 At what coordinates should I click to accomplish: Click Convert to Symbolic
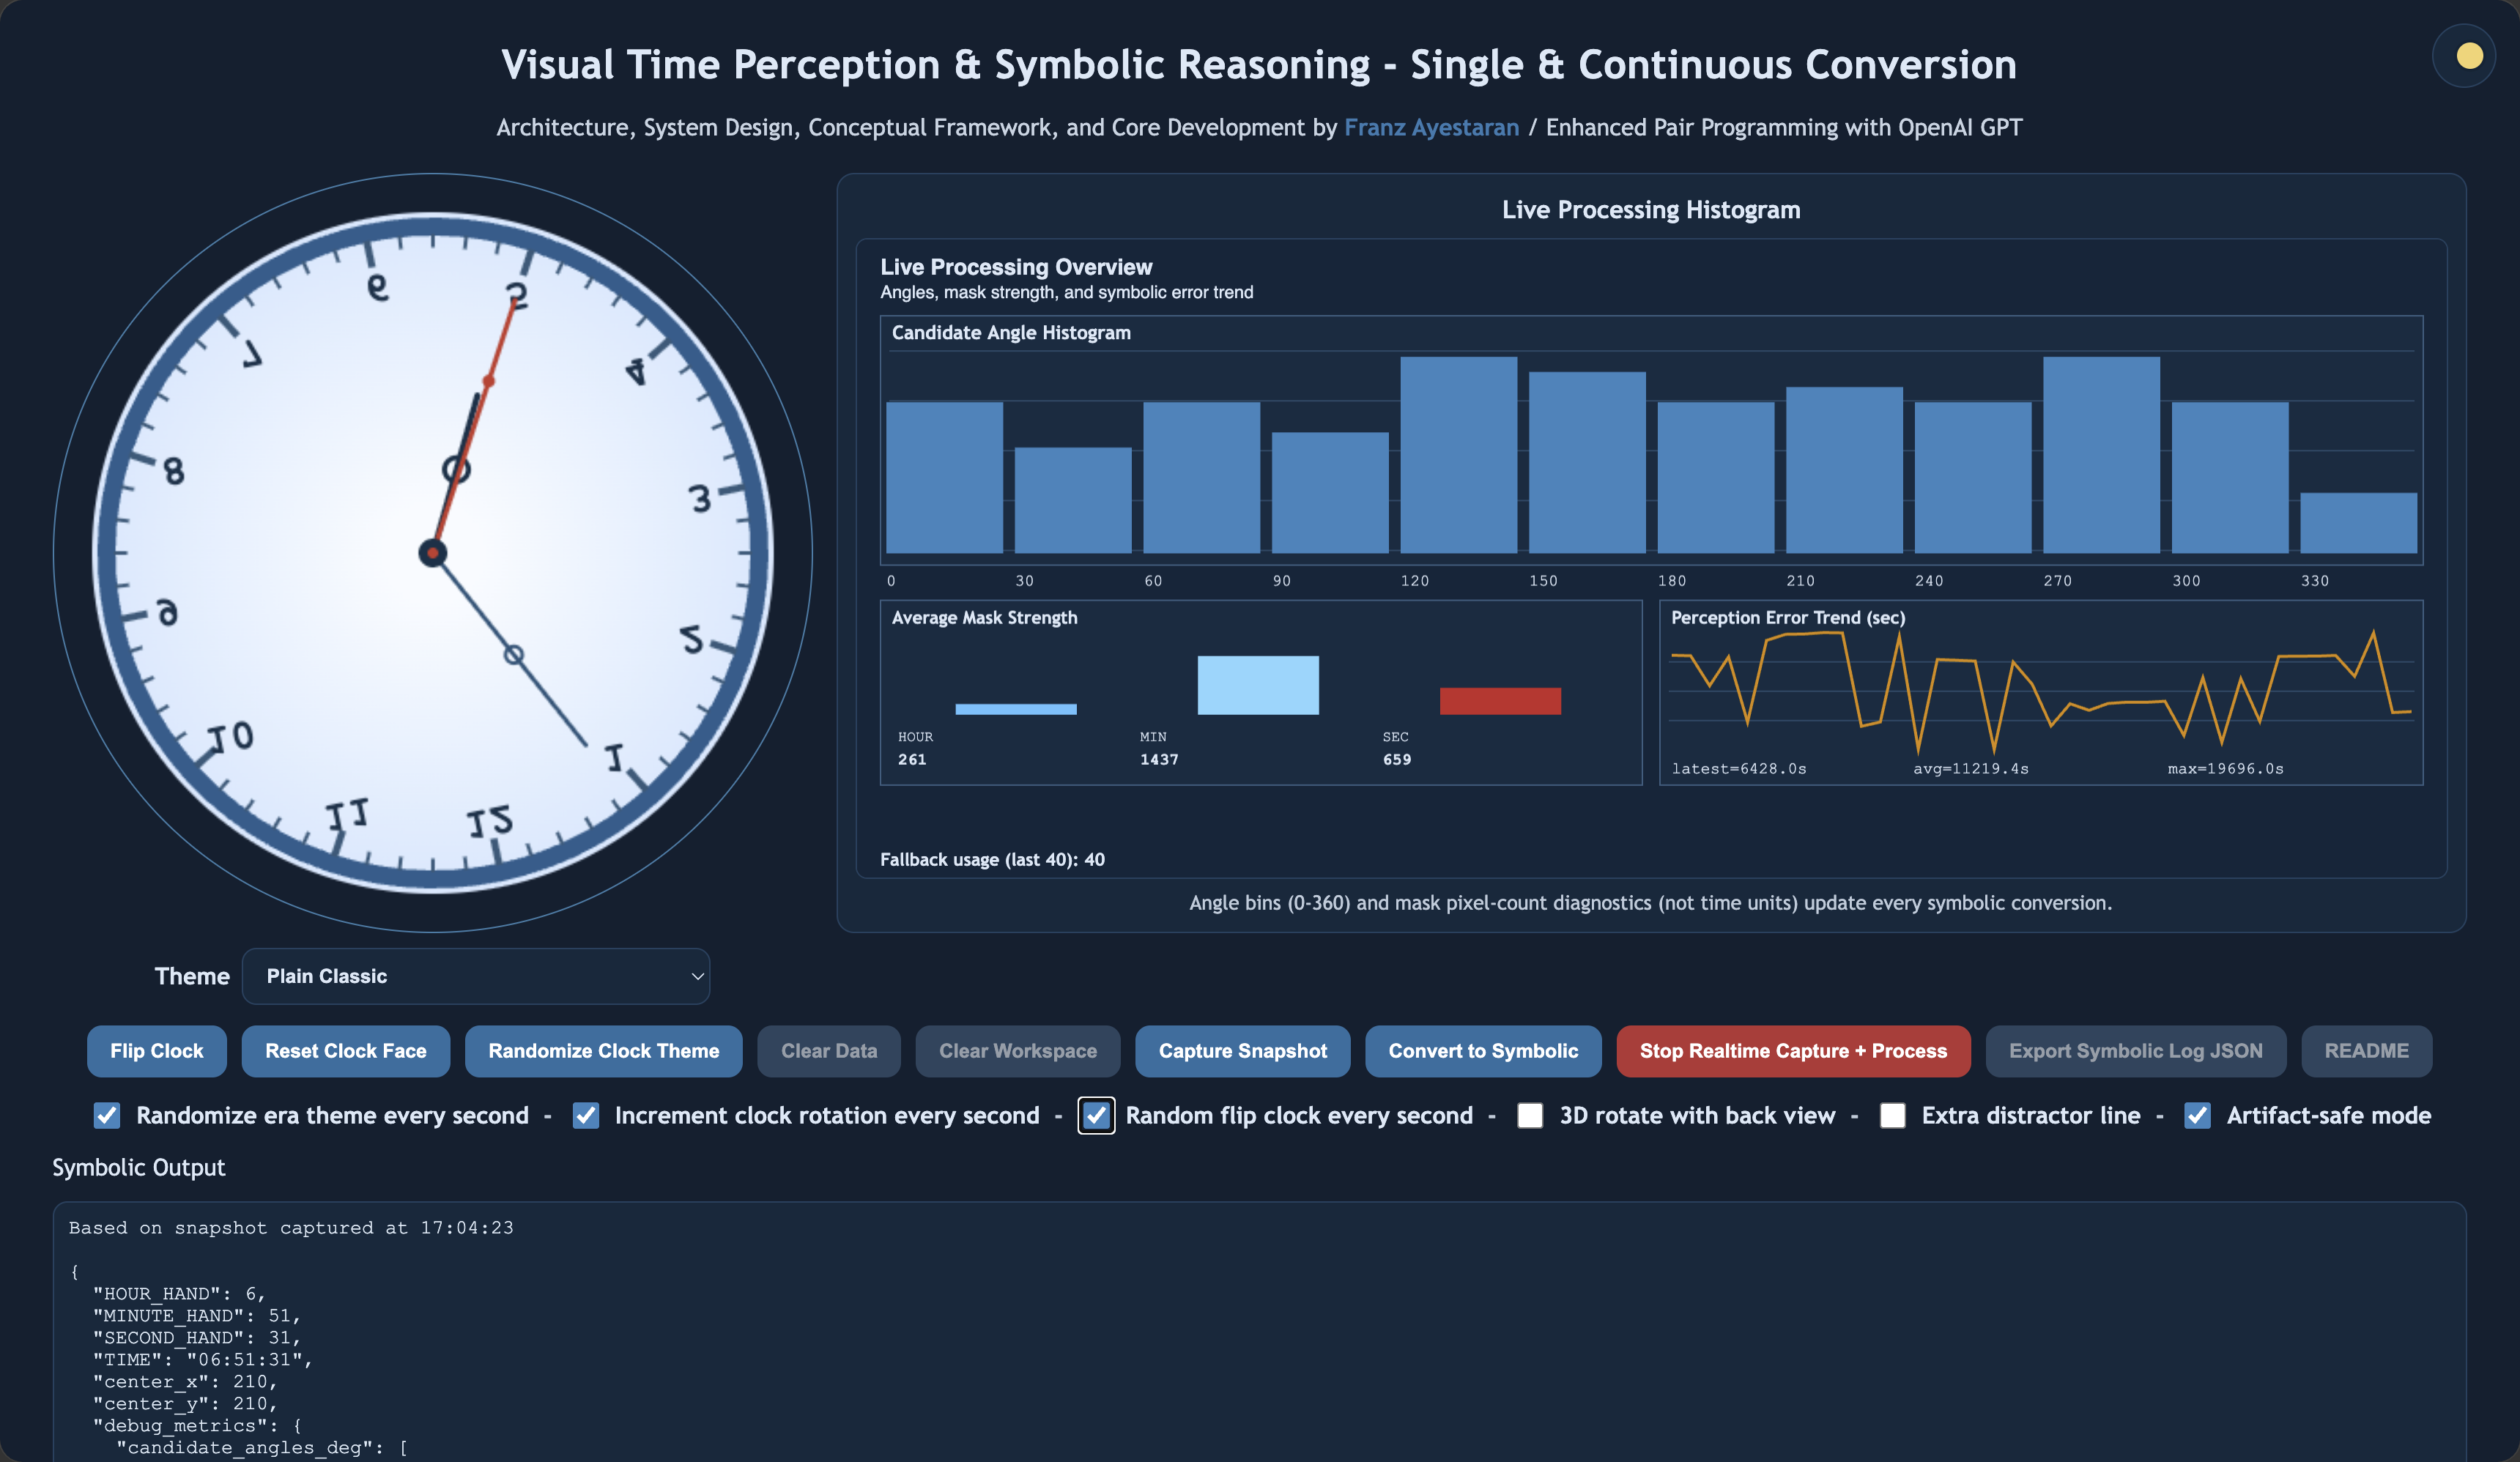[1483, 1051]
